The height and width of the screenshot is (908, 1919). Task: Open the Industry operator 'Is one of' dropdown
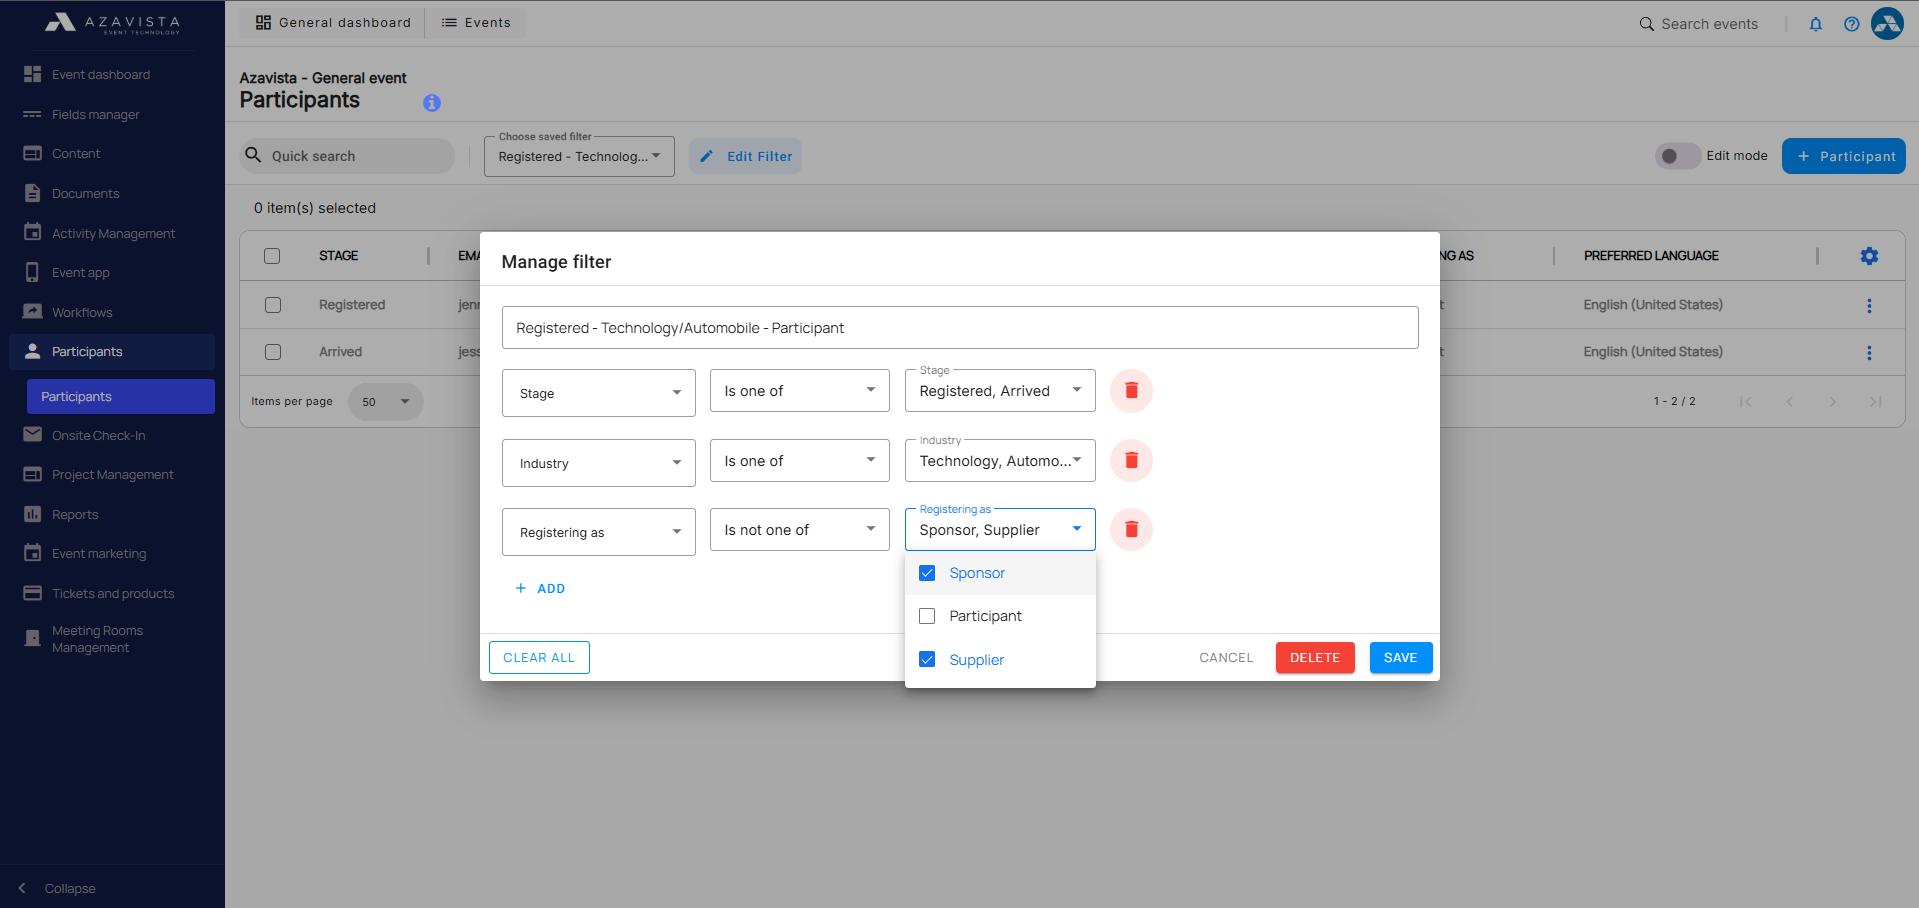point(799,460)
